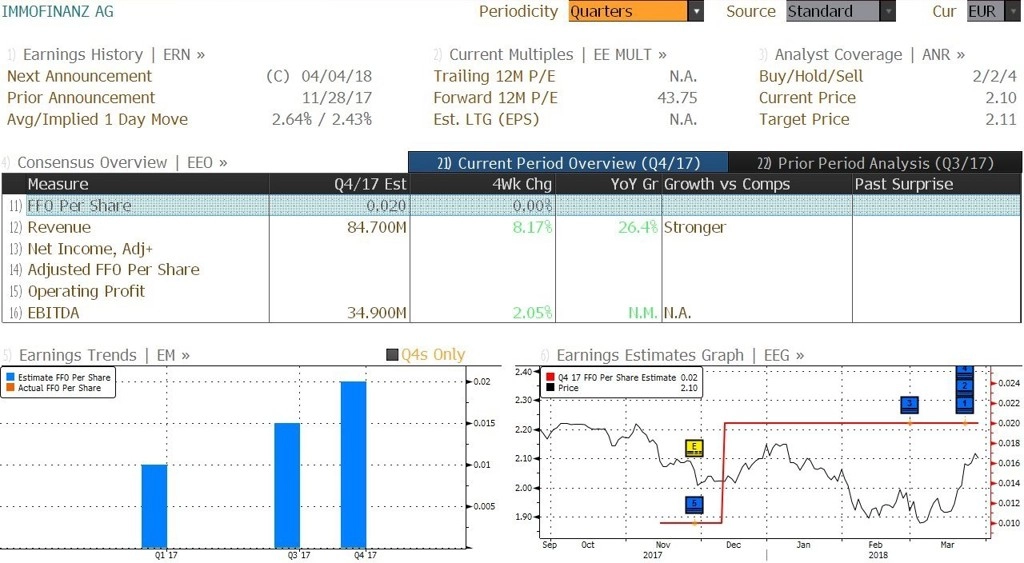1024x563 pixels.
Task: Click the 4Wk Chg column header
Action: (482, 184)
